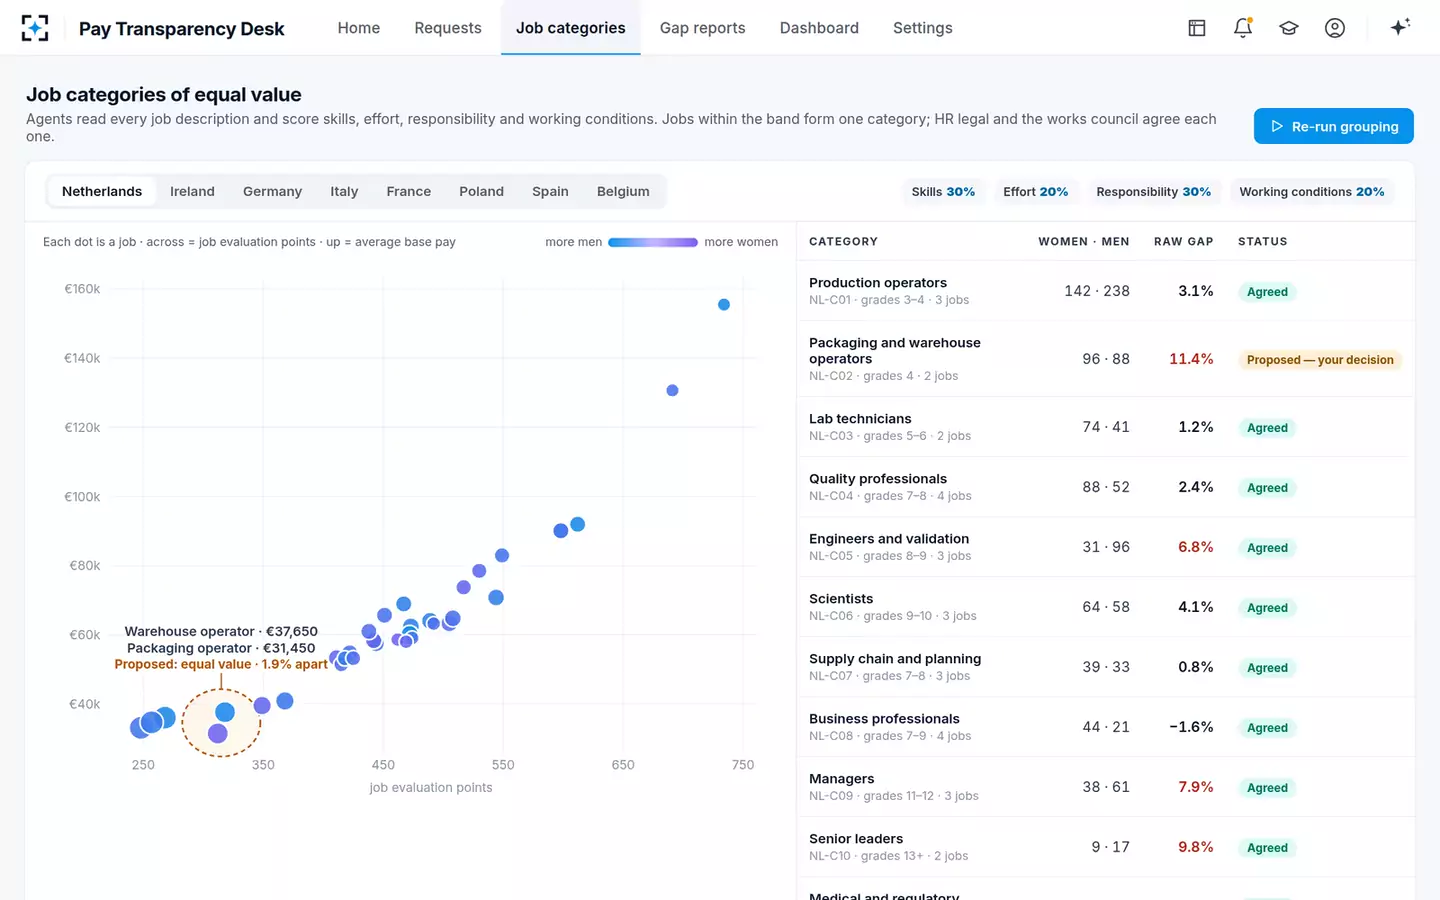
Task: Open the layout panel icon in header
Action: pos(1197,28)
